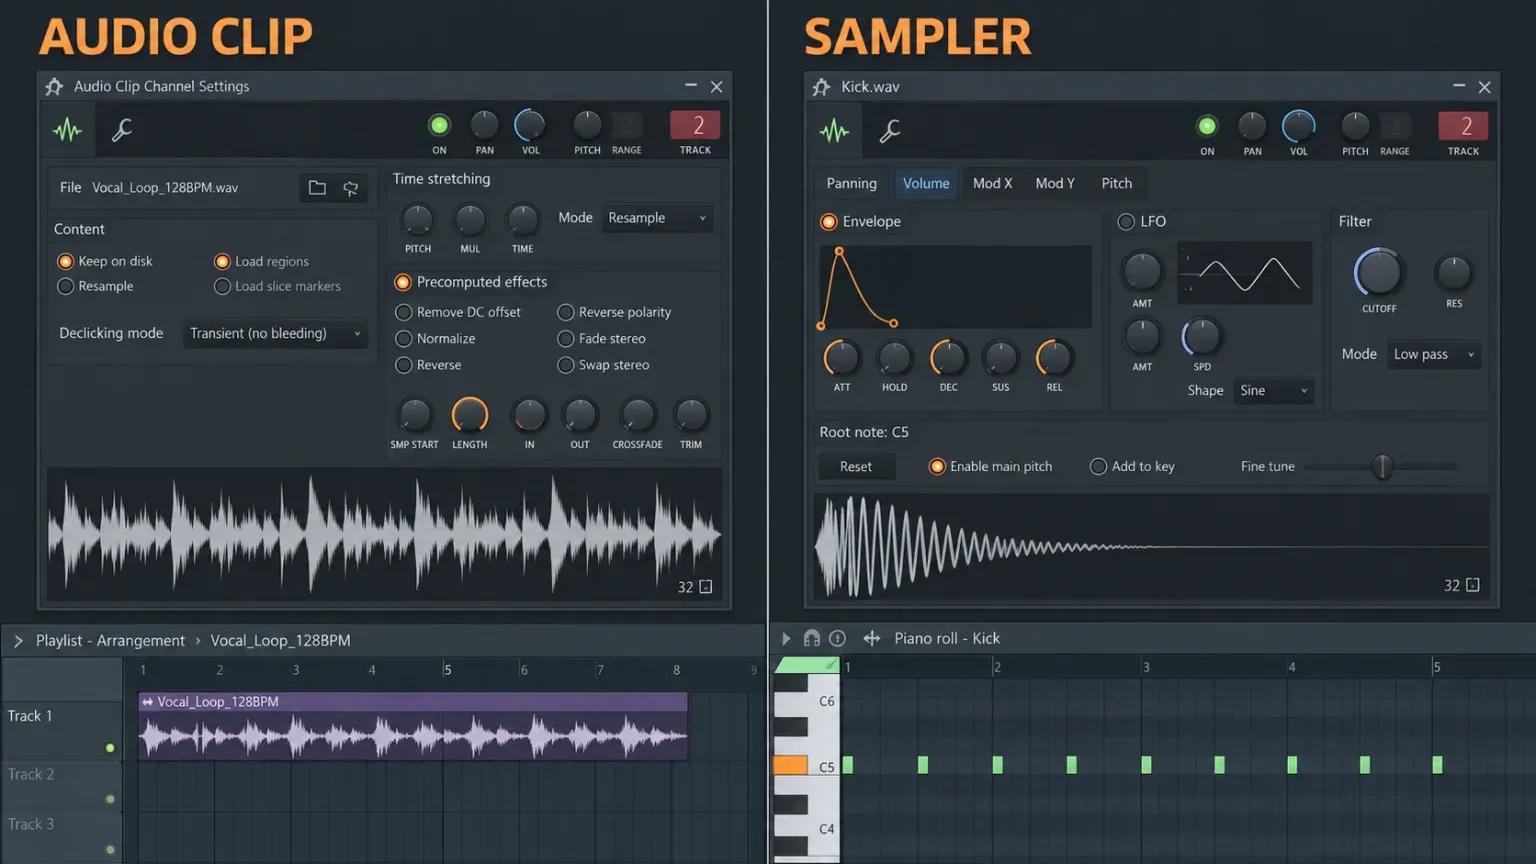
Task: Click the SMP START knob
Action: 414,414
